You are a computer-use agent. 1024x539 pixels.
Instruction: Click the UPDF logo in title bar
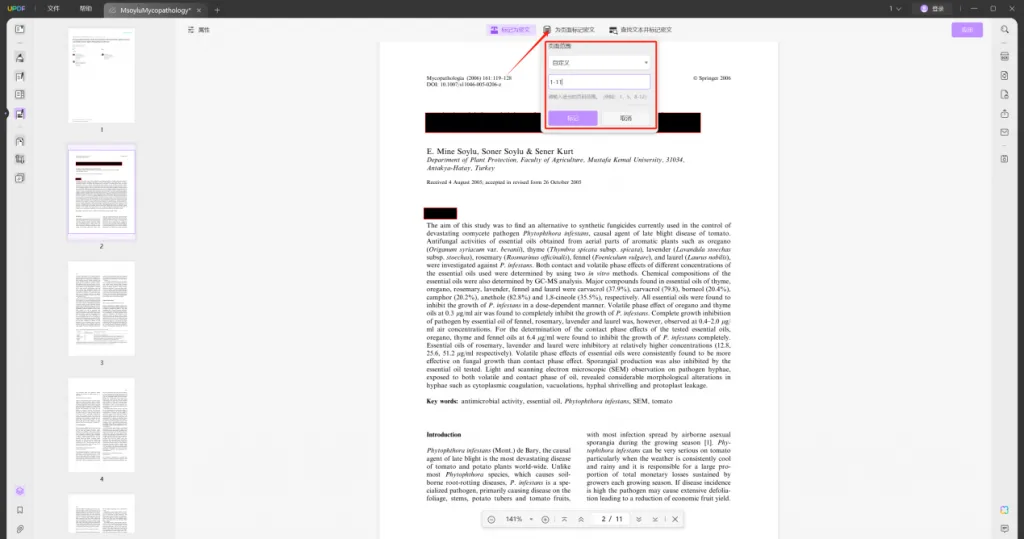click(x=16, y=8)
